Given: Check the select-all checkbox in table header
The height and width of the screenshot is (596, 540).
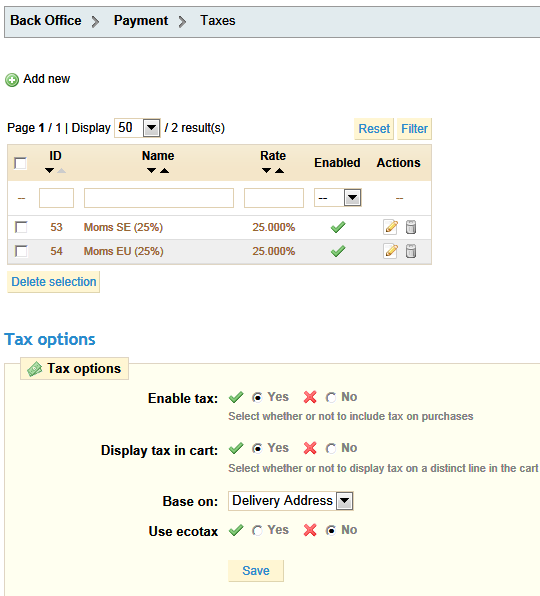Looking at the screenshot, I should (21, 163).
